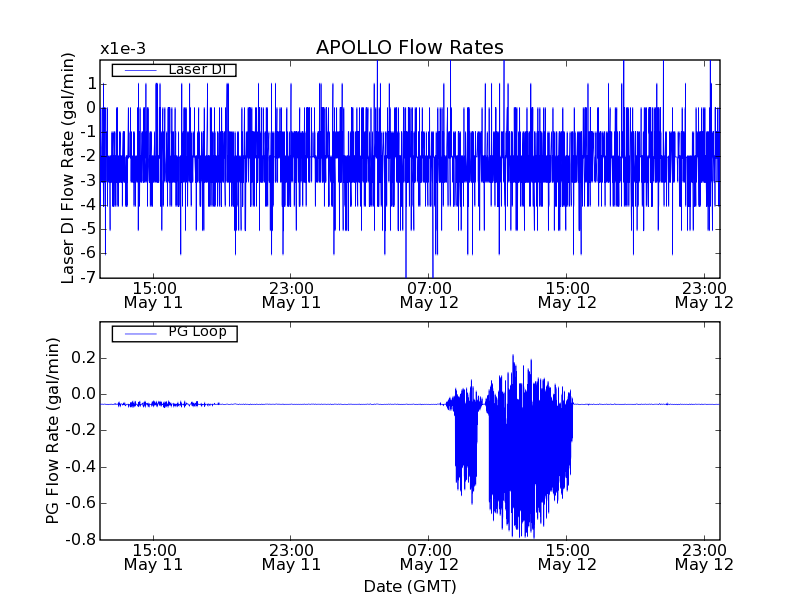800x600 pixels.
Task: Select the "PG Loop" legend label
Action: [x=196, y=332]
